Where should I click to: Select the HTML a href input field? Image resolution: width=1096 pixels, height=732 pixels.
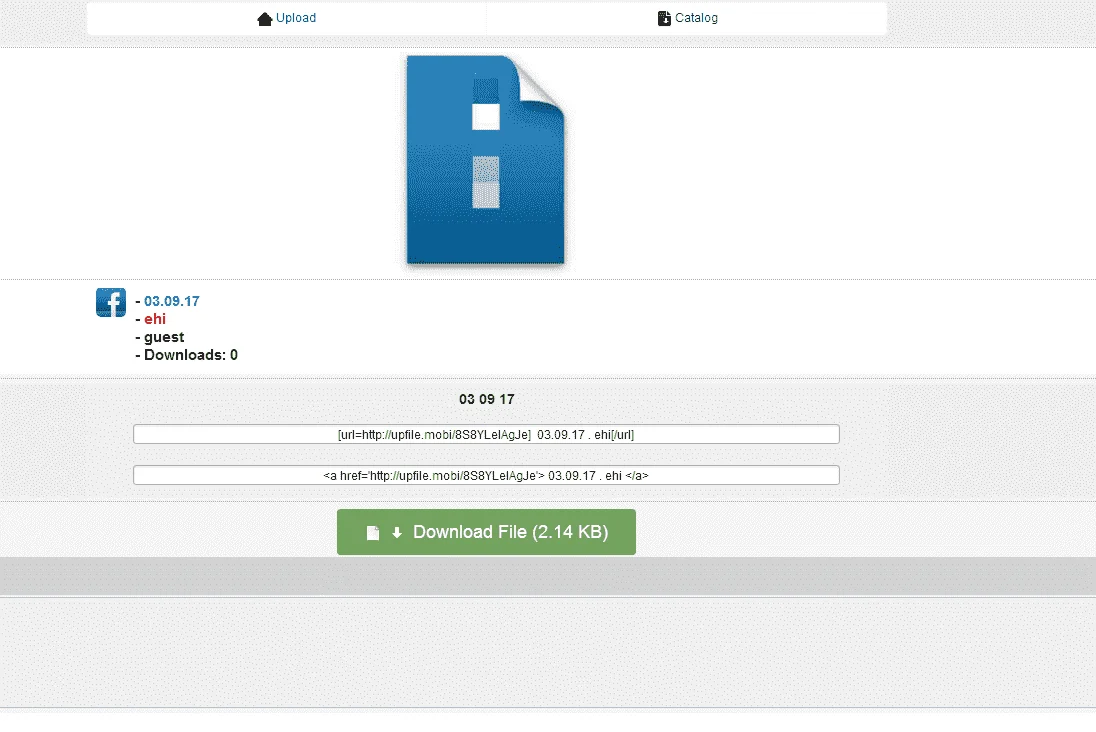486,475
